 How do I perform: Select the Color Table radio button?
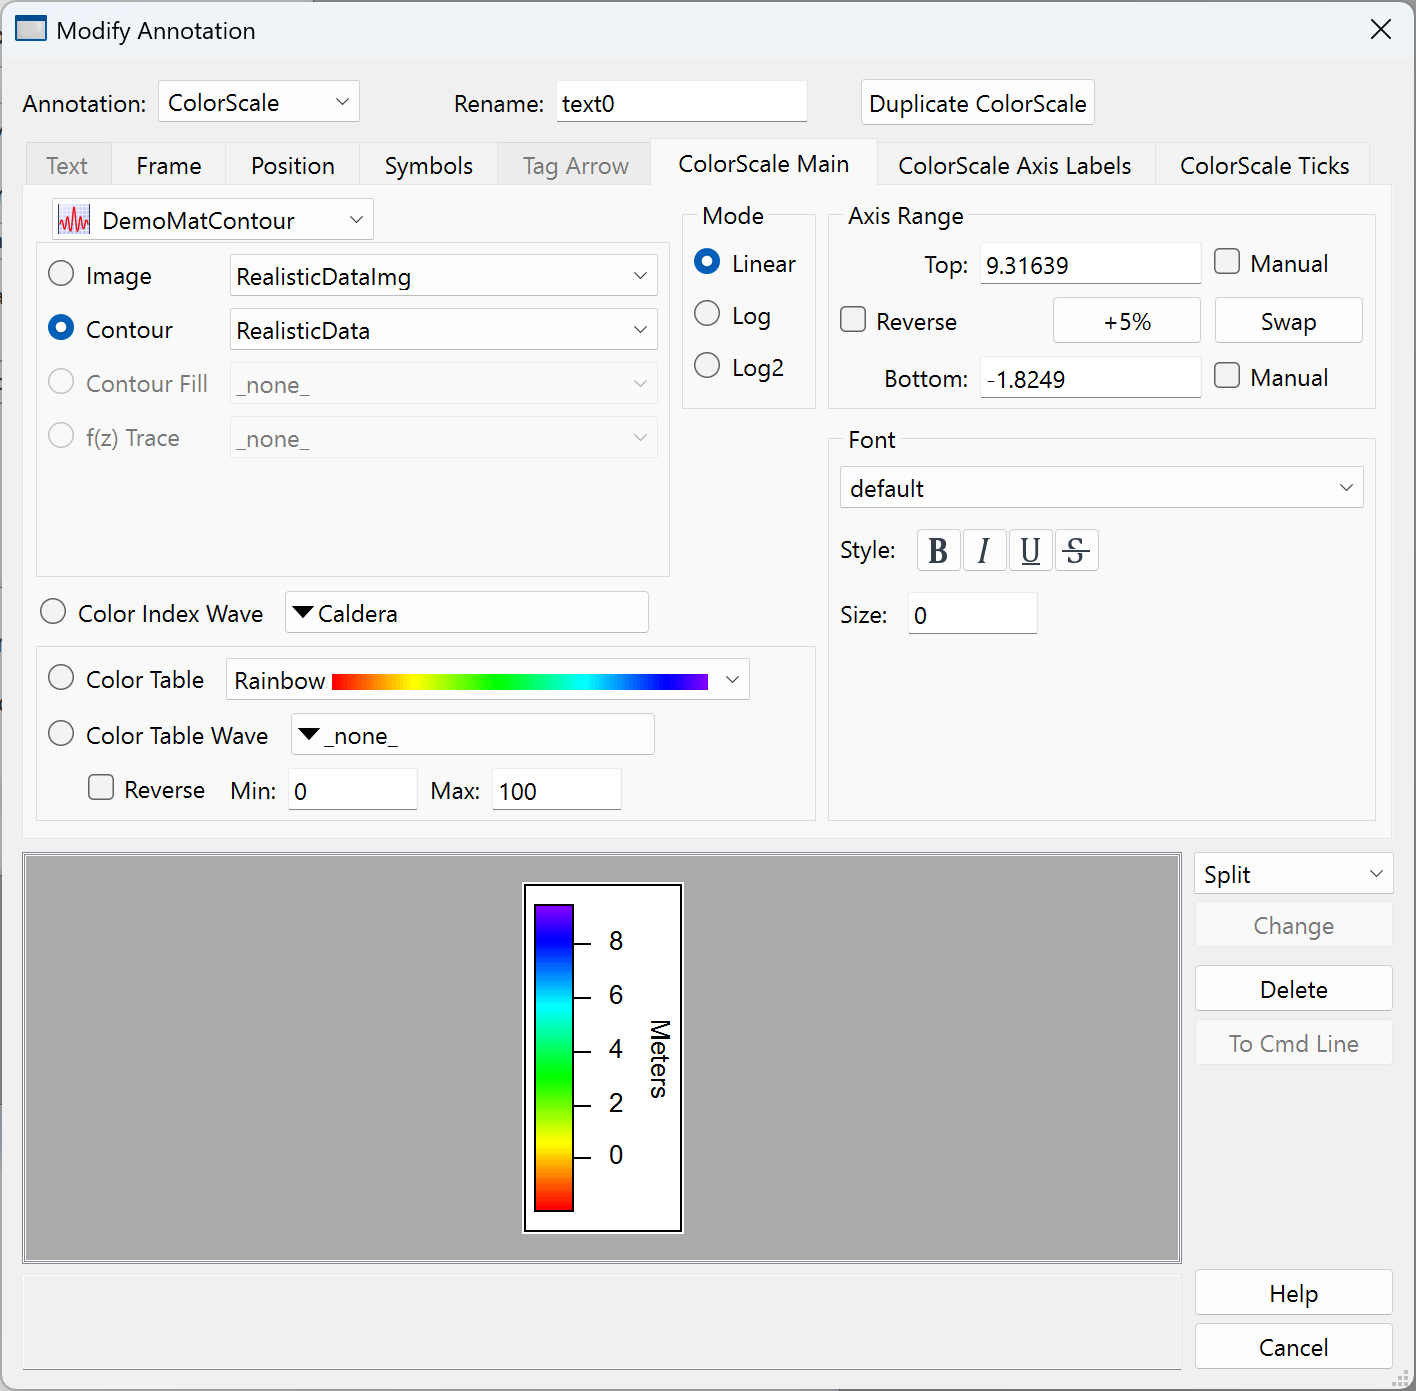click(62, 679)
